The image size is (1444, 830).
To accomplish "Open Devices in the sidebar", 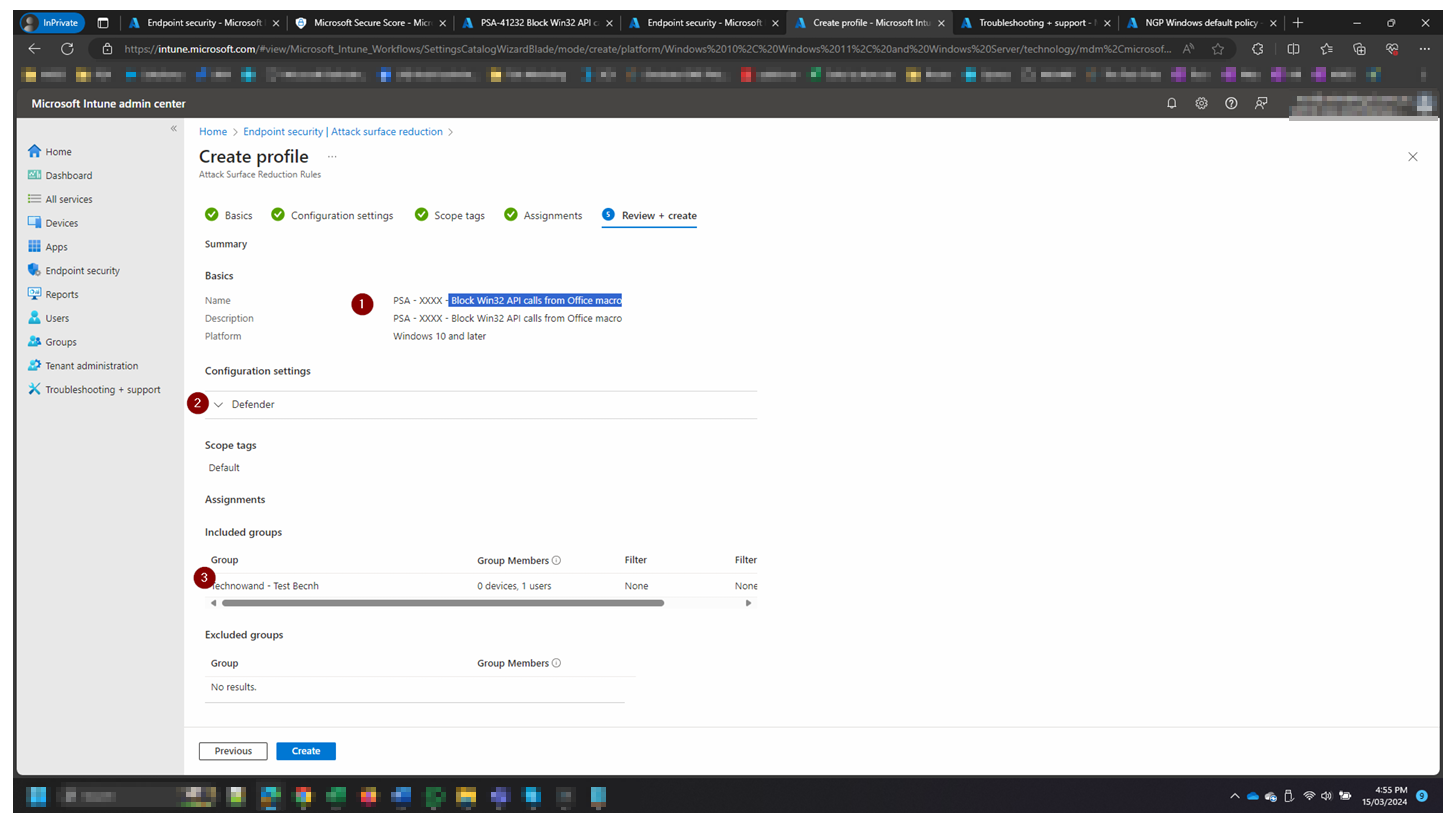I will [x=53, y=223].
